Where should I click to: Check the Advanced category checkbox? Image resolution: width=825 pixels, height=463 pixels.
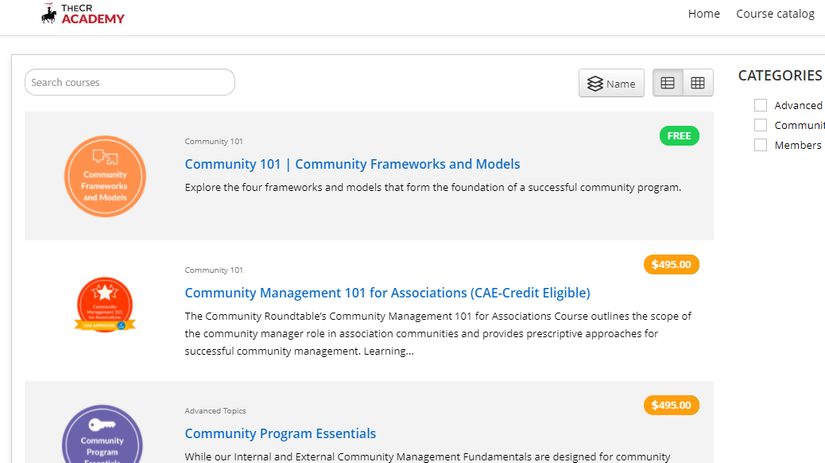[x=760, y=105]
